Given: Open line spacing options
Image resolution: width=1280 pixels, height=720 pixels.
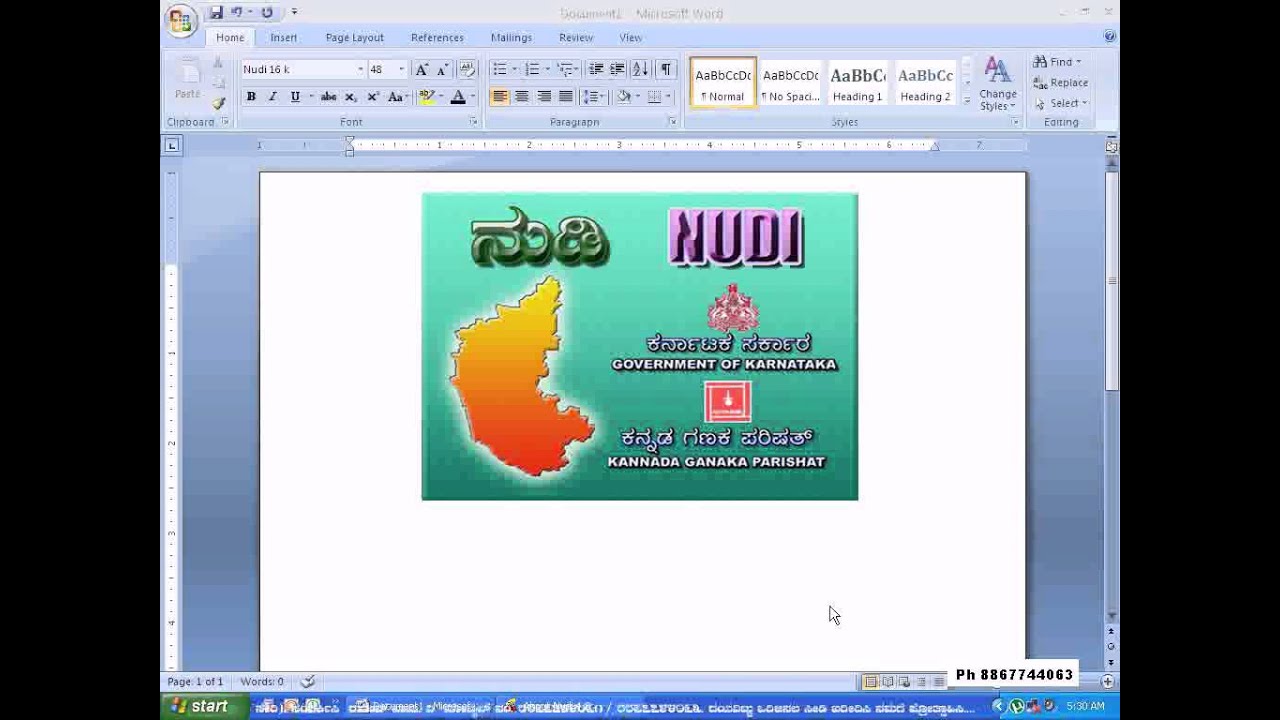Looking at the screenshot, I should click(x=593, y=97).
